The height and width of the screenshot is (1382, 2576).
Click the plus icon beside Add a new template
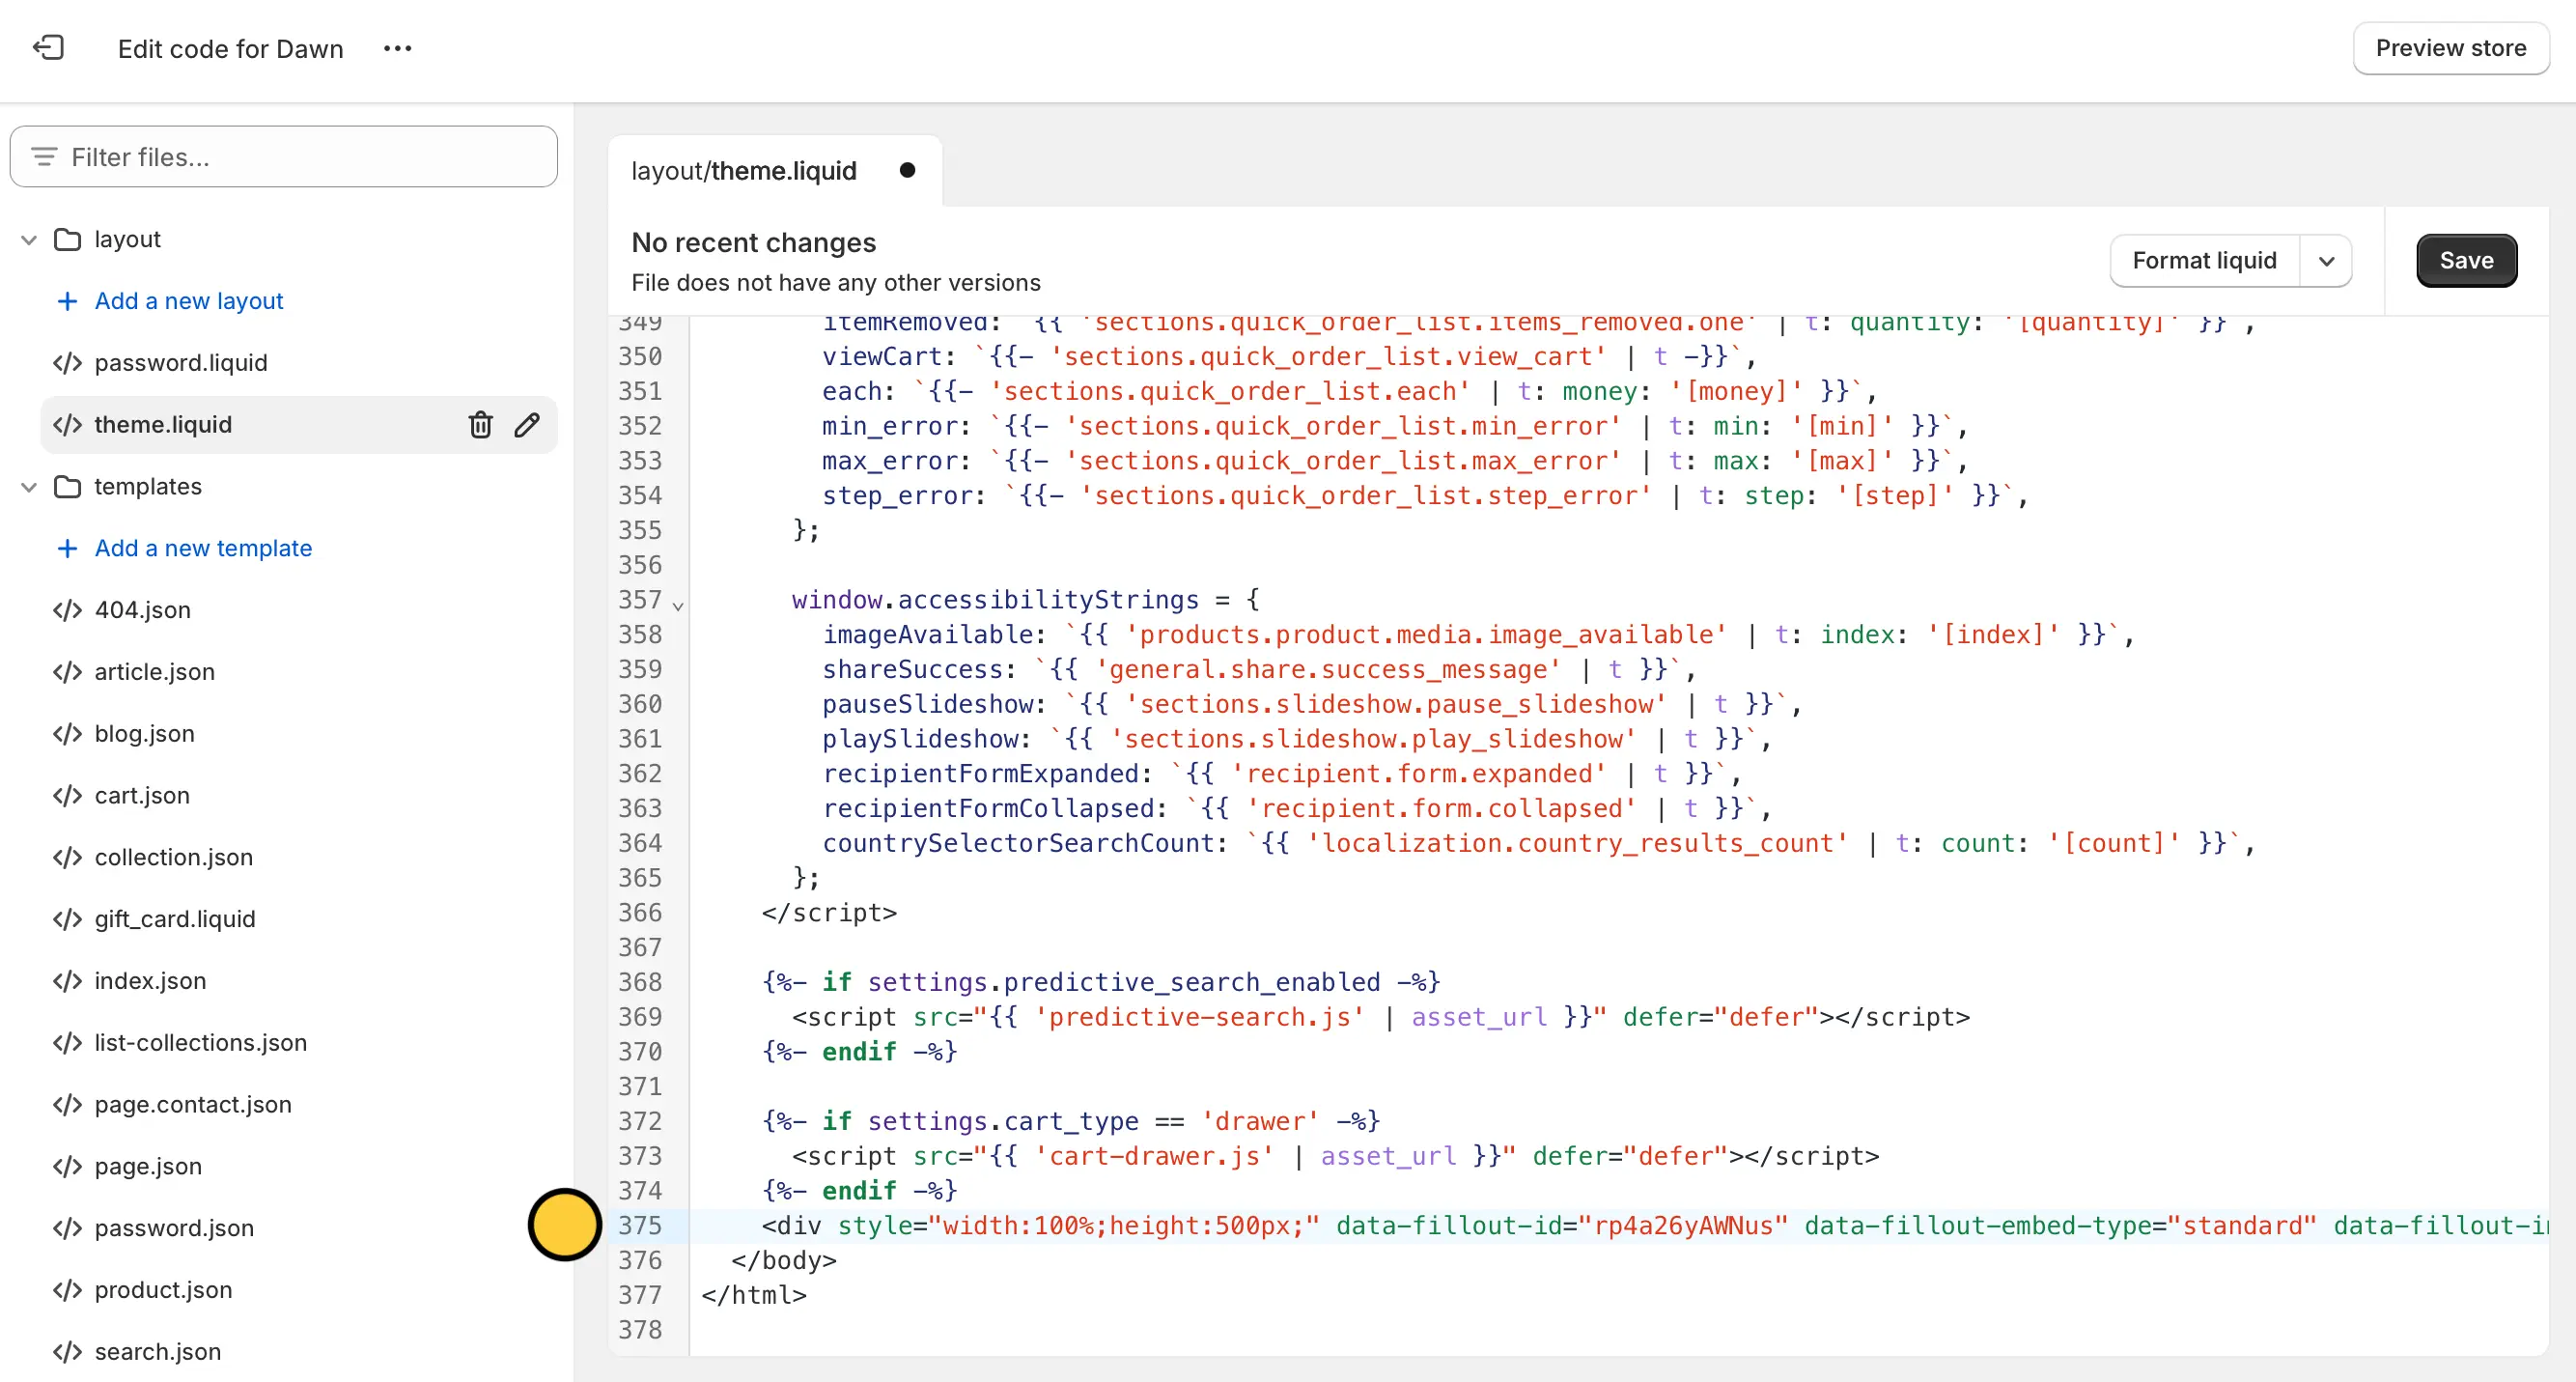[67, 548]
